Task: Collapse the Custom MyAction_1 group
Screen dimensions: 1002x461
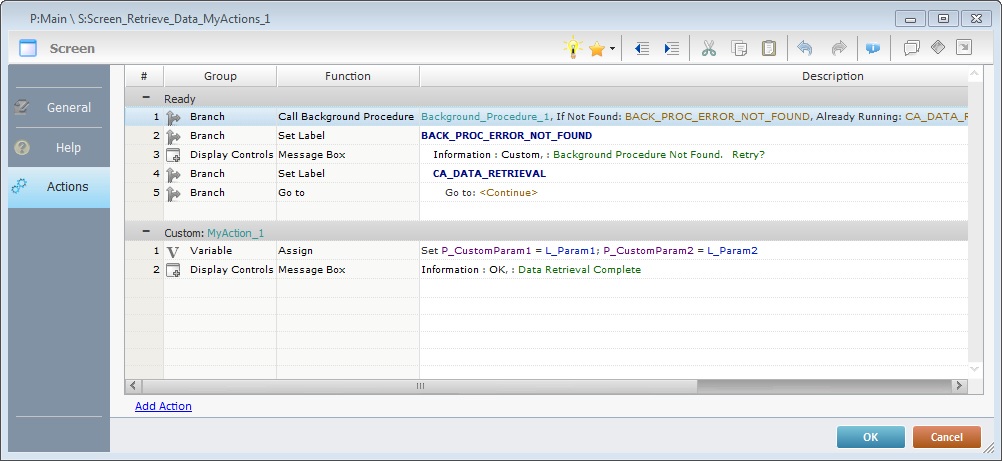Action: pos(146,233)
